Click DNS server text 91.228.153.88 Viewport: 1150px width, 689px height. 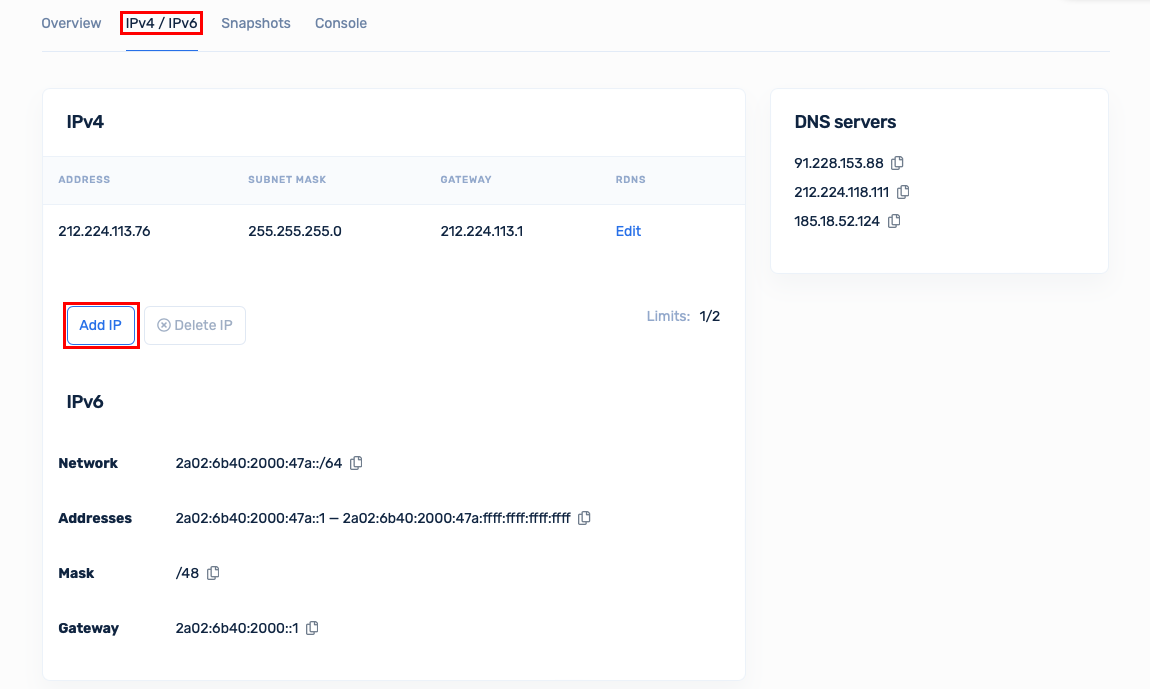click(x=838, y=163)
